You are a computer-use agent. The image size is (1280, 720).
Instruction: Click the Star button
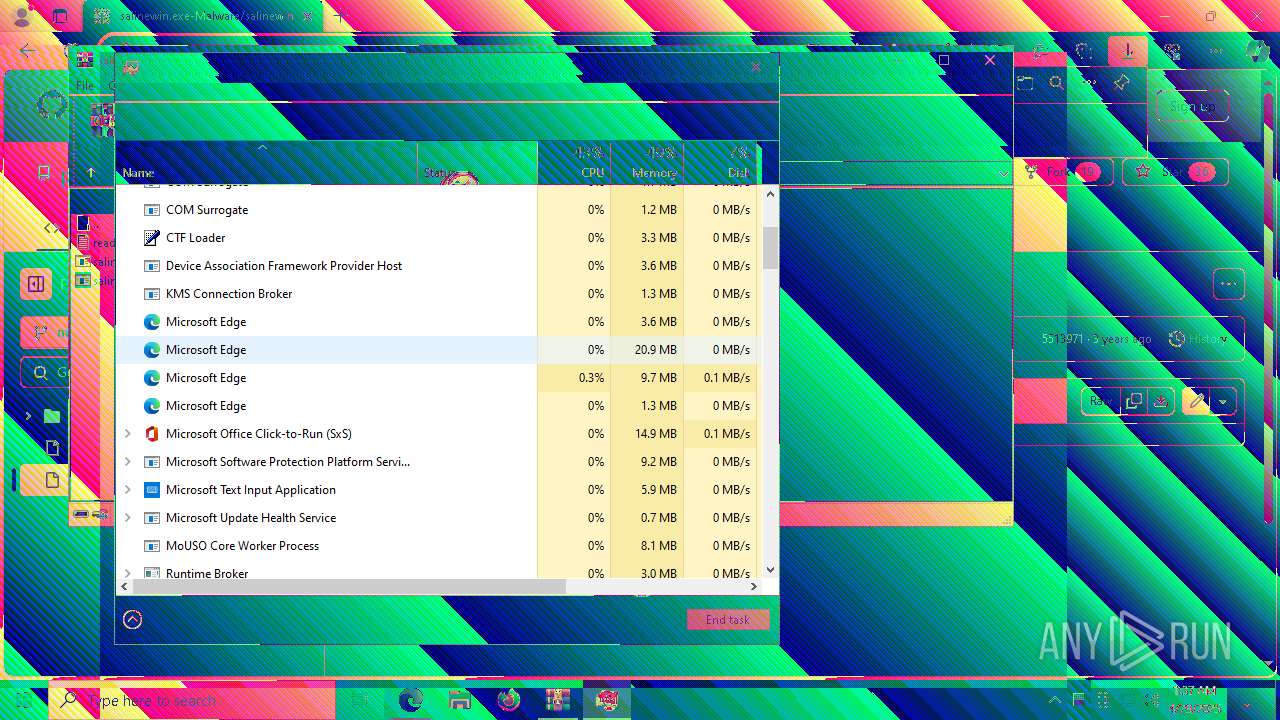1175,172
